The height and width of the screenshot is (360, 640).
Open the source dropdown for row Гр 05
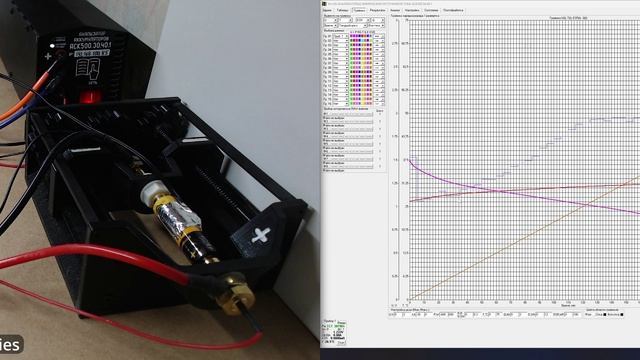340,54
